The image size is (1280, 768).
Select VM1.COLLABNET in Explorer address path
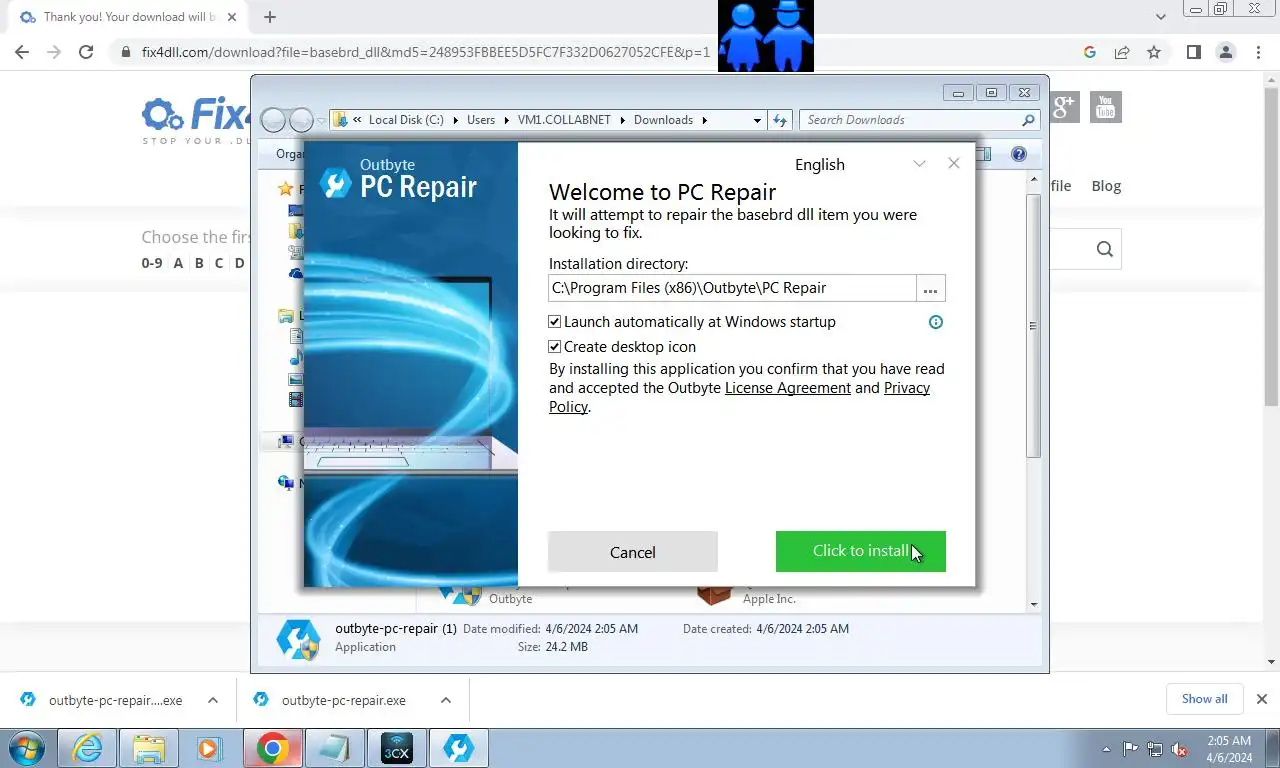pyautogui.click(x=564, y=120)
